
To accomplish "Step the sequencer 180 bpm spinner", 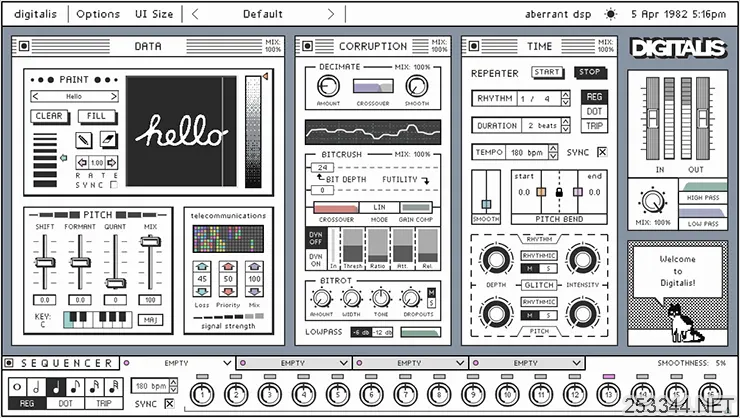I will point(173,386).
